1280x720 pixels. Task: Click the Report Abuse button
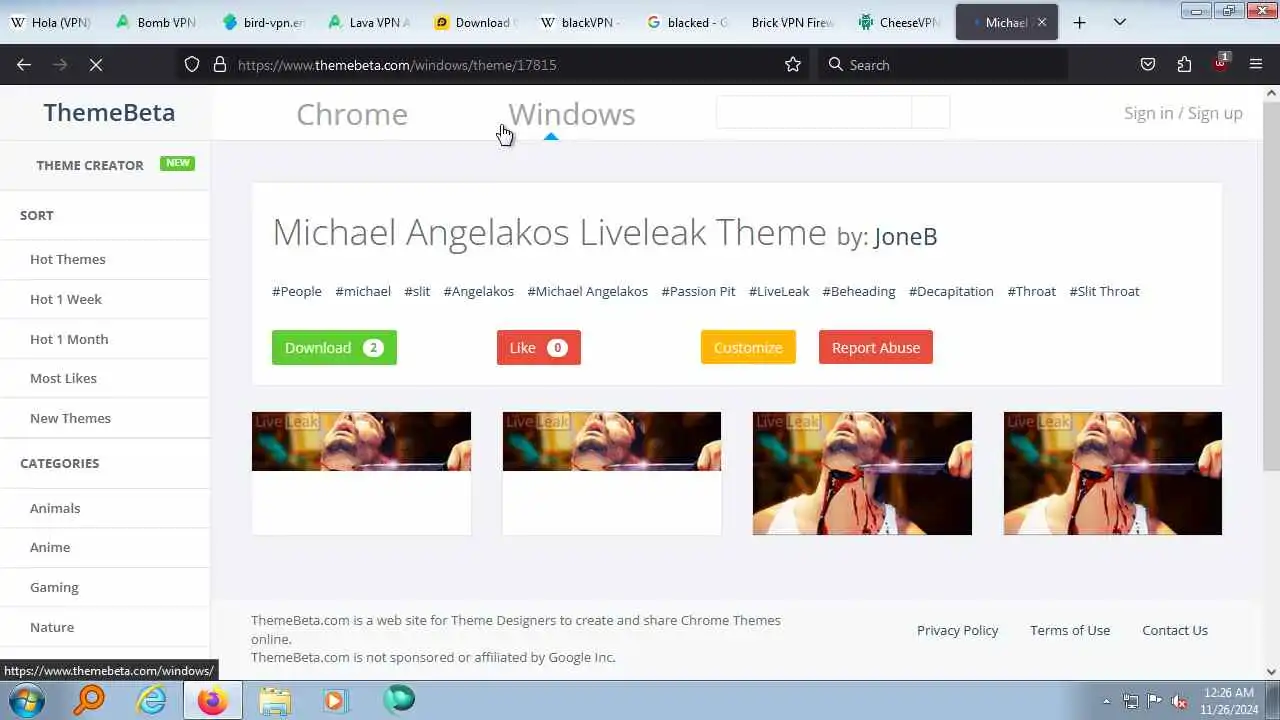point(876,347)
